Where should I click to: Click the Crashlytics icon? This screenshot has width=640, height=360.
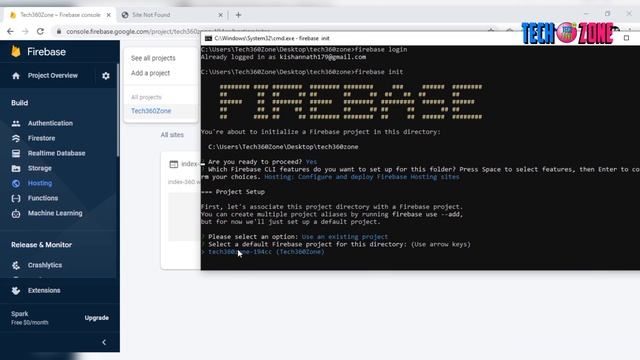(x=16, y=265)
